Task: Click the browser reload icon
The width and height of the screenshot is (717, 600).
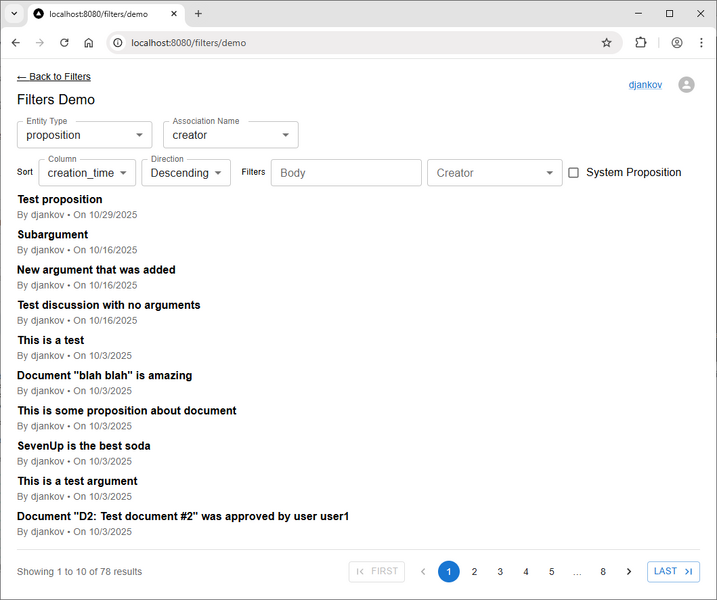Action: [x=64, y=43]
